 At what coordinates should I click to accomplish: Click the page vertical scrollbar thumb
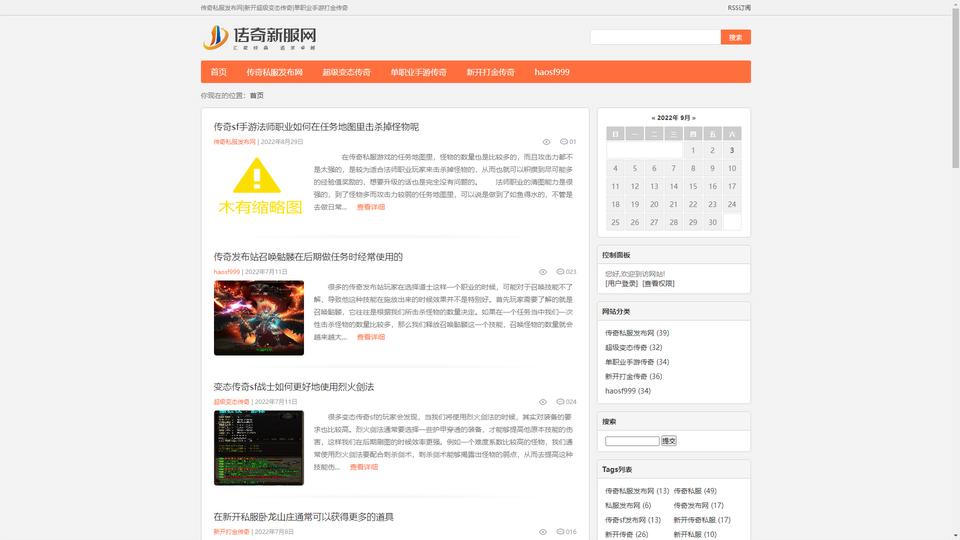(955, 86)
